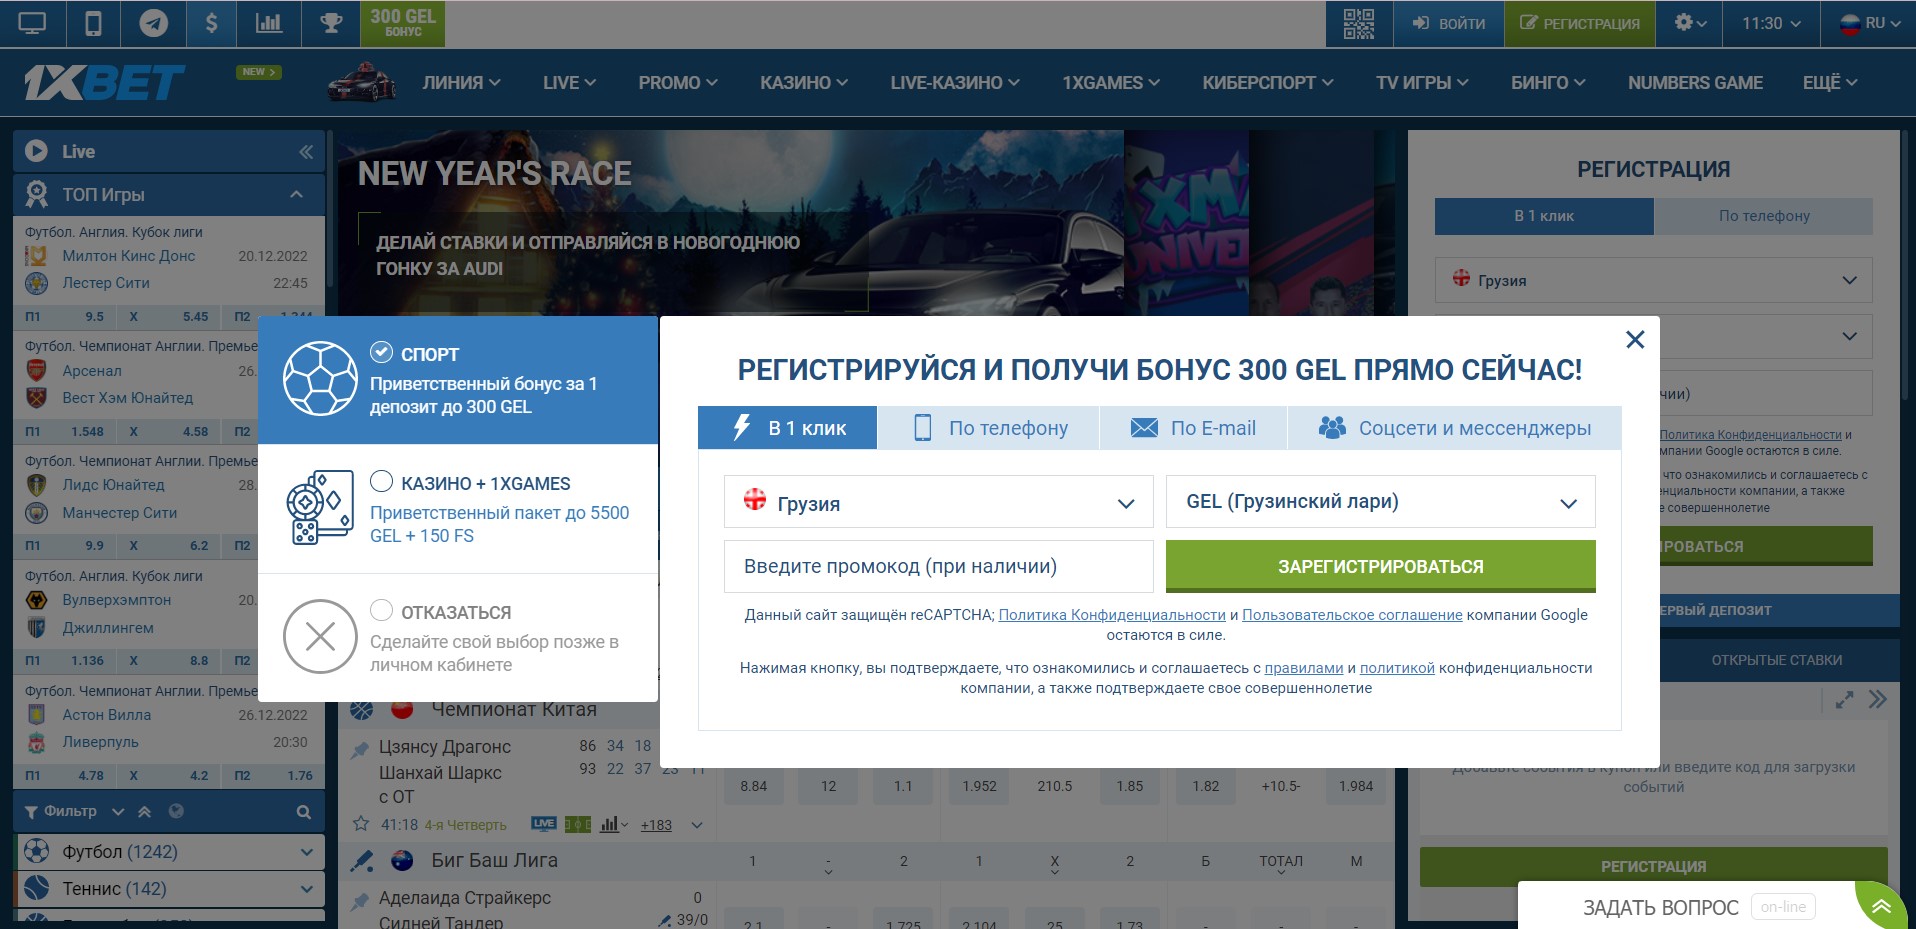Viewport: 1916px width, 929px height.
Task: Open the results trophy icon
Action: [331, 23]
